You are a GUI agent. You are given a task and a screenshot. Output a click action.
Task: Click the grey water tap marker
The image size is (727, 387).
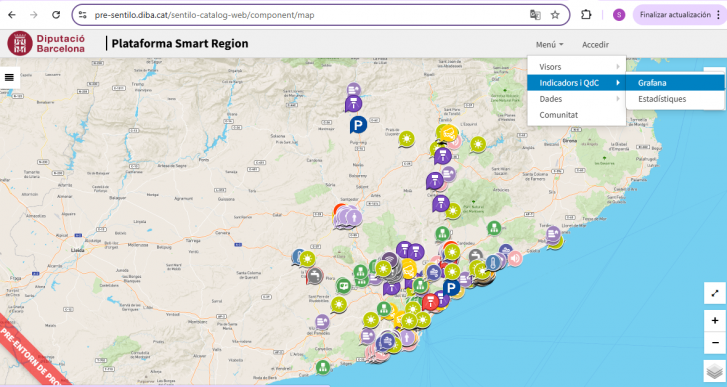click(x=315, y=276)
